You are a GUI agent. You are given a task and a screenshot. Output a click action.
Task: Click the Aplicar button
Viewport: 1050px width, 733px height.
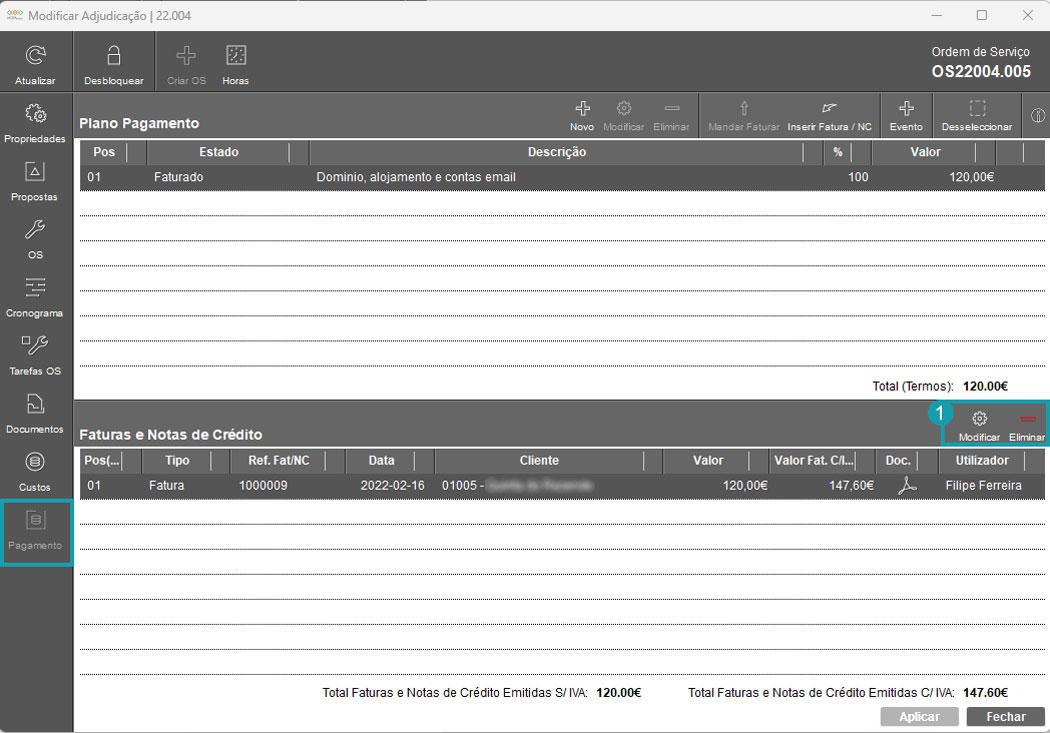pos(919,716)
